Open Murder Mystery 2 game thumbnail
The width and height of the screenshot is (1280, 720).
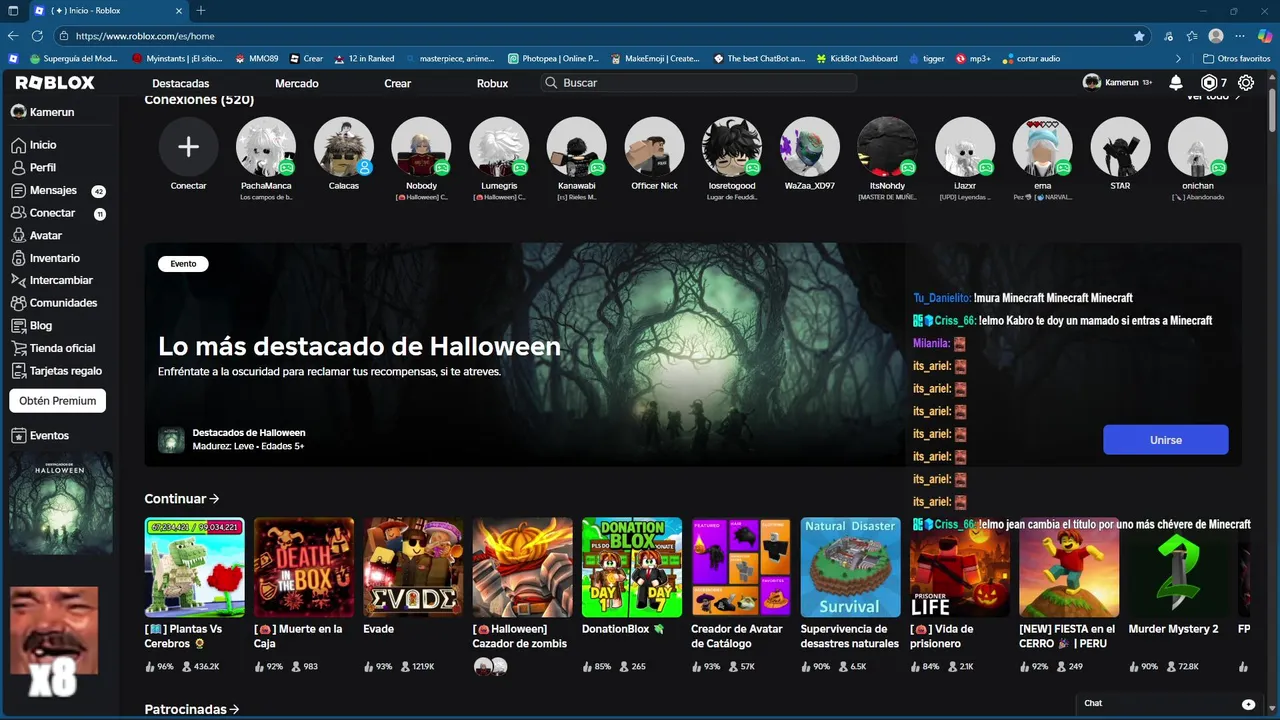click(x=1179, y=567)
